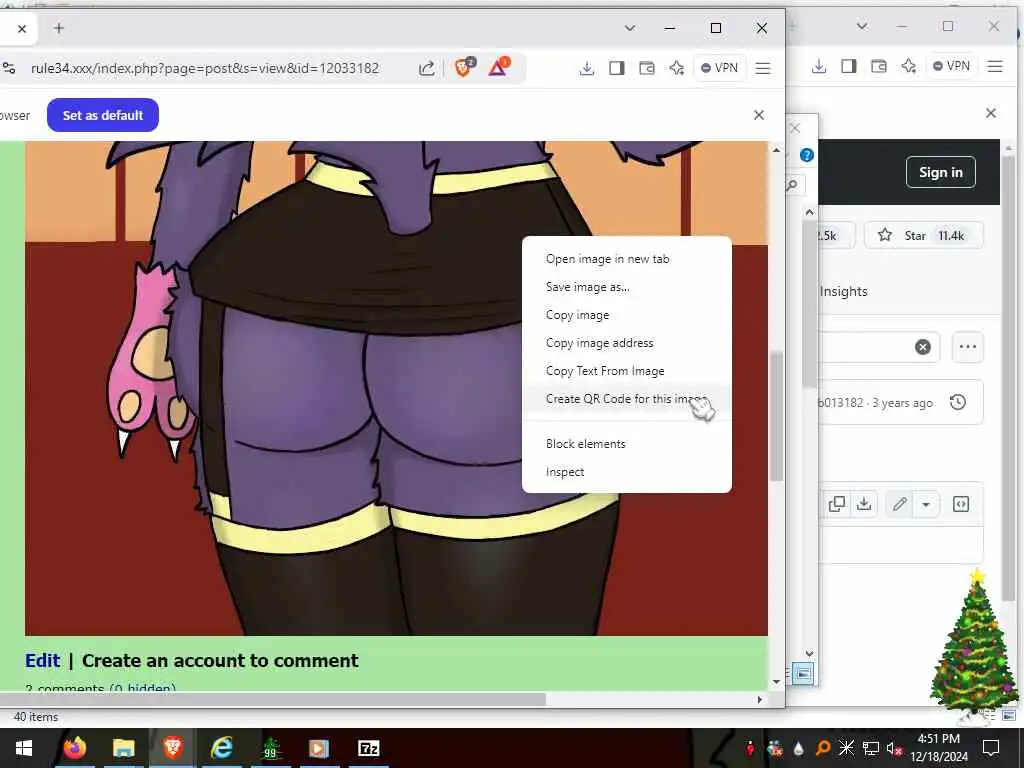Screen dimensions: 1024x768
Task: Toggle VPN in background Brave window
Action: point(952,66)
